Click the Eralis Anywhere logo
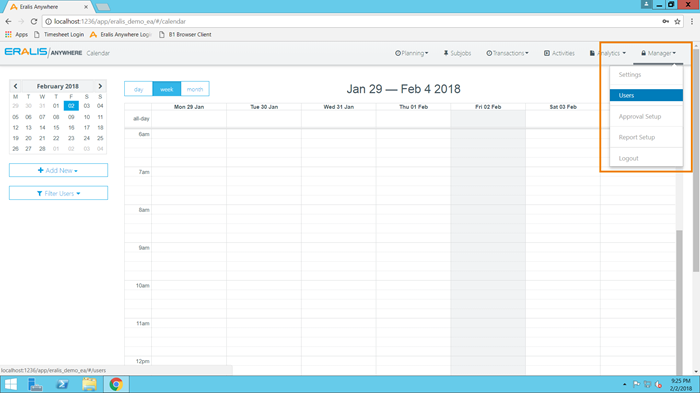This screenshot has width=700, height=393. click(x=43, y=53)
